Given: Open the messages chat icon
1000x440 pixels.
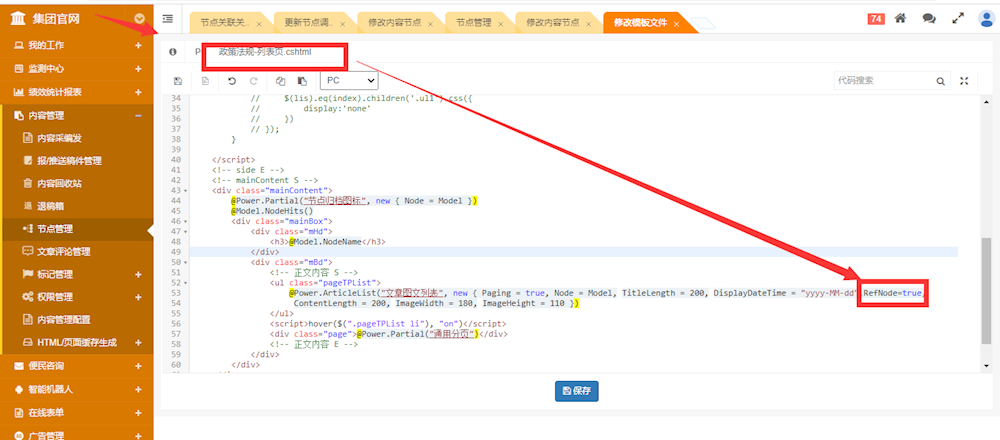Looking at the screenshot, I should pos(929,18).
